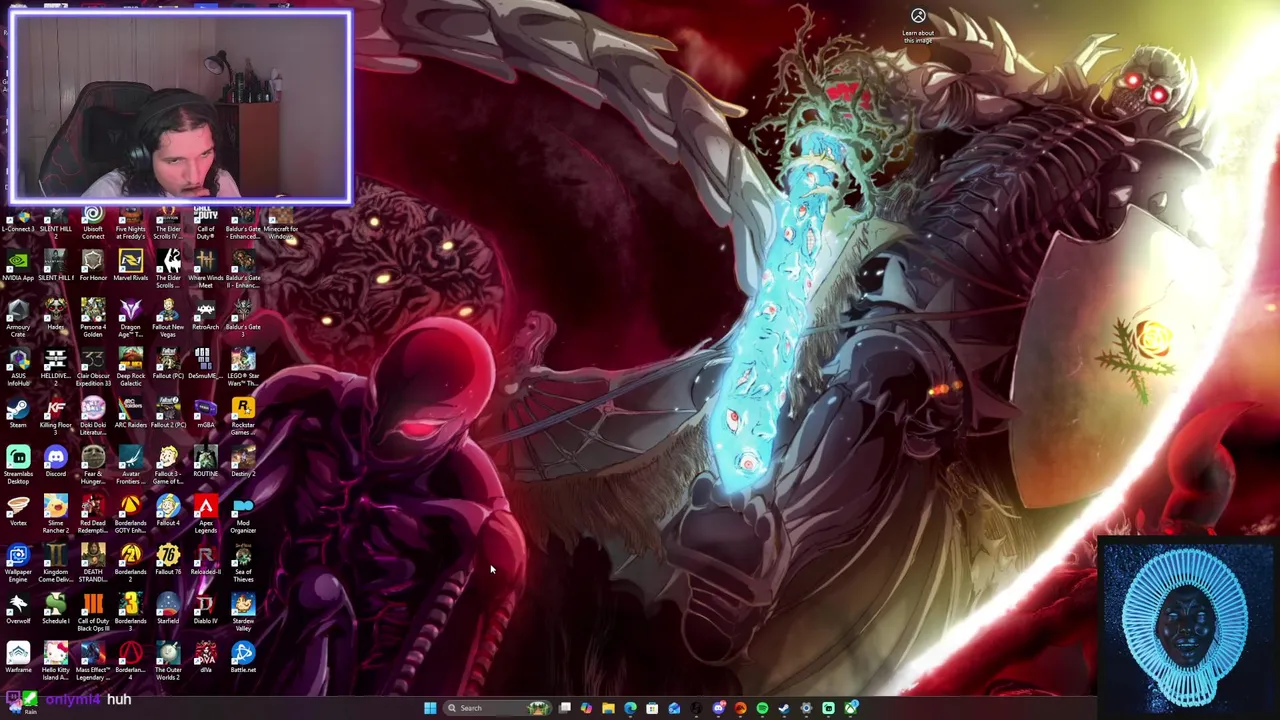Click the taskbar Search box
Viewport: 1280px width, 720px height.
[495, 708]
